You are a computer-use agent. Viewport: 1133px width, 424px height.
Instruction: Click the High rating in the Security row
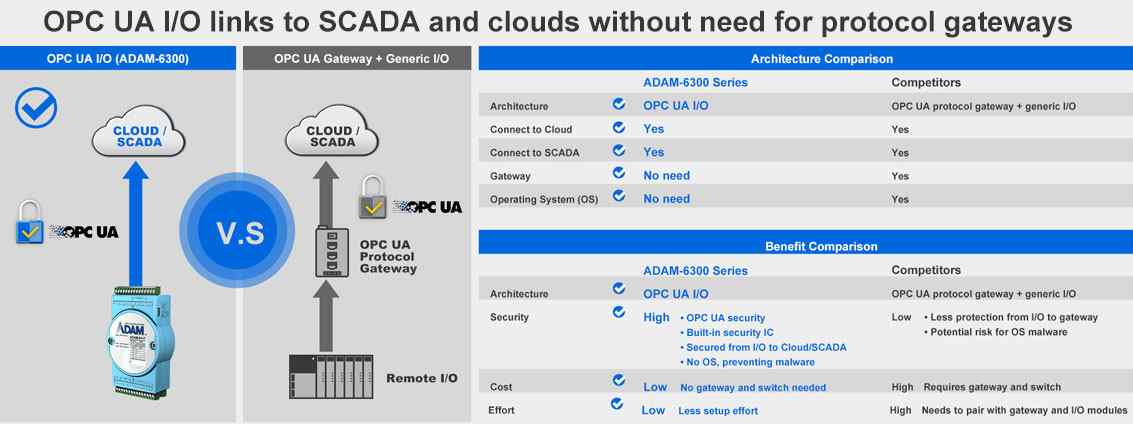(656, 316)
